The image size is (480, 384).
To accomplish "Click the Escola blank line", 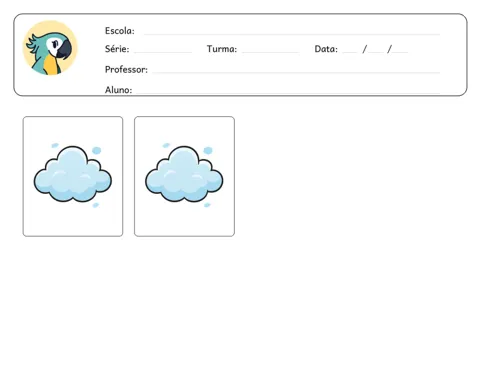I will pos(292,34).
